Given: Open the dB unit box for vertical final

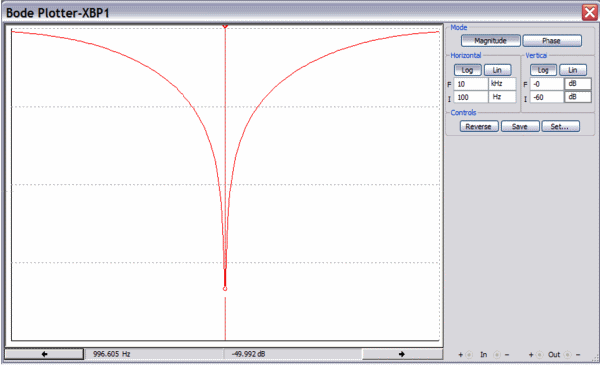Looking at the screenshot, I should [578, 84].
